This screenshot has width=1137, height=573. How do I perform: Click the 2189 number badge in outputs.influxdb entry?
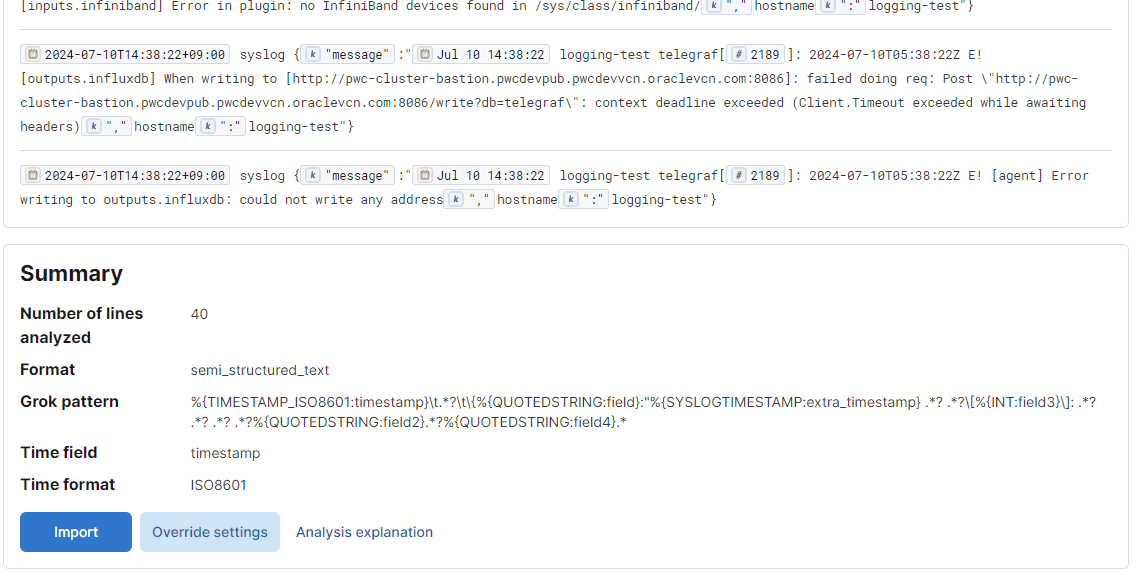point(756,54)
